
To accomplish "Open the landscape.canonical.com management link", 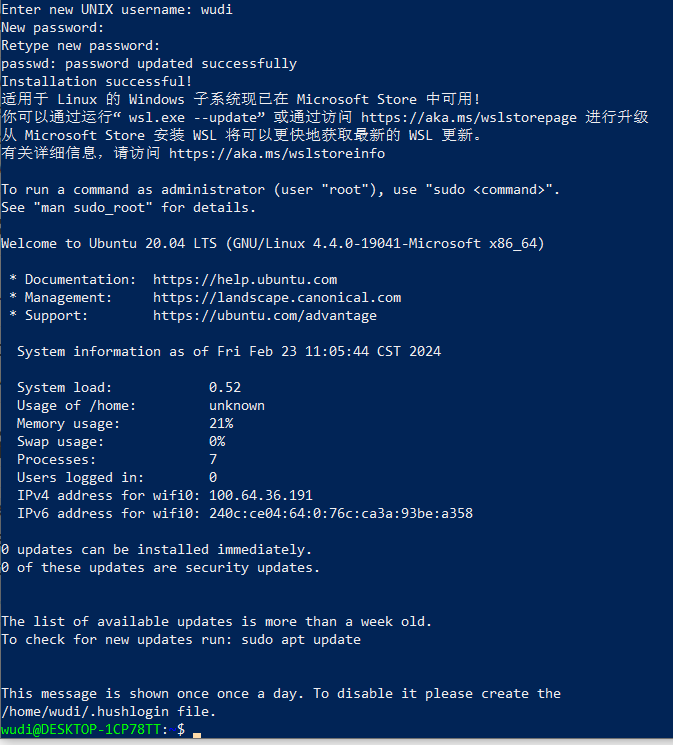I will click(277, 298).
